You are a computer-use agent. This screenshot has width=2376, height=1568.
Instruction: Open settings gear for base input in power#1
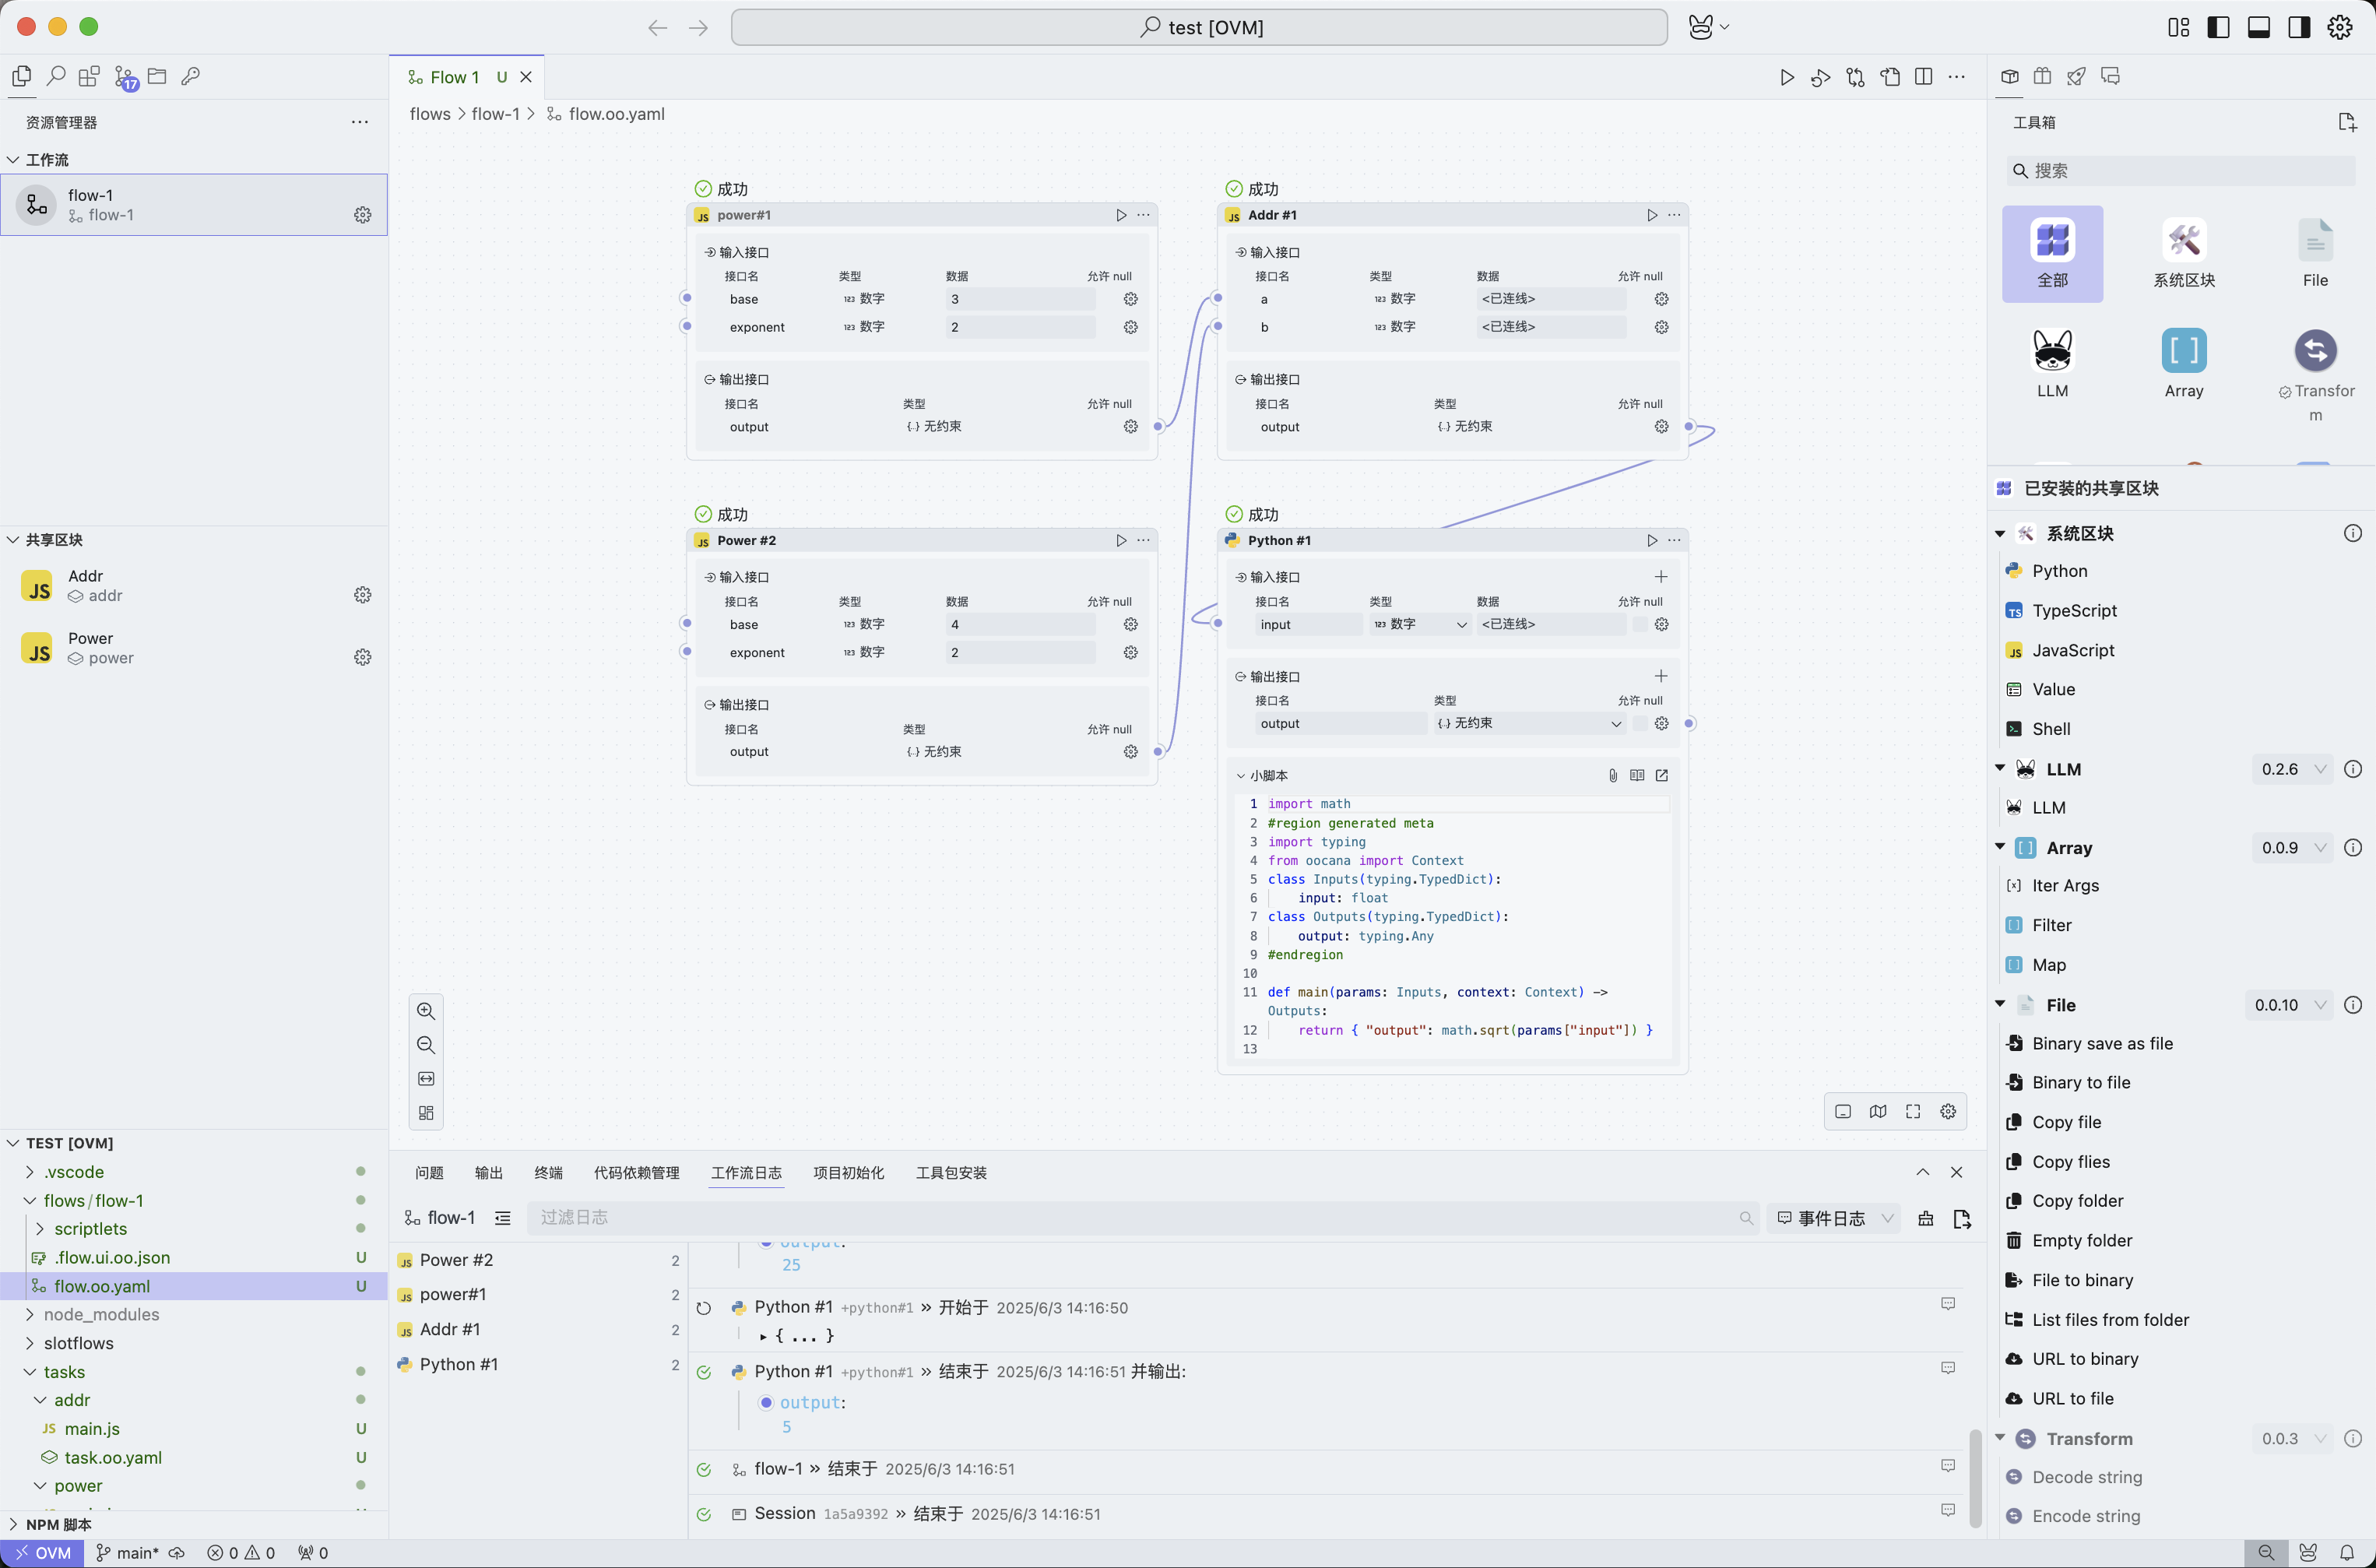click(x=1131, y=299)
